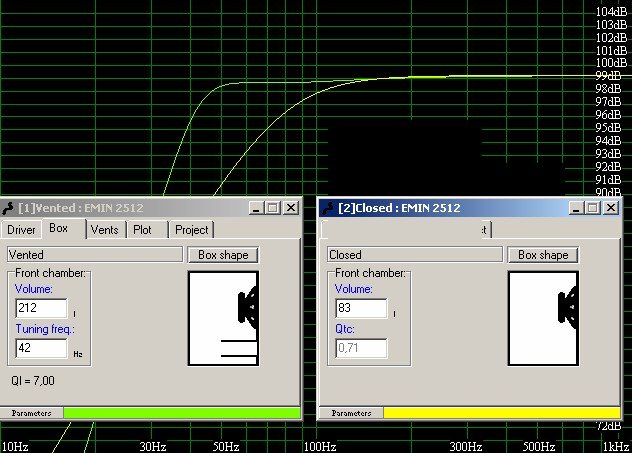The image size is (632, 453).
Task: Click the closed box diagram thumbnail
Action: click(543, 318)
